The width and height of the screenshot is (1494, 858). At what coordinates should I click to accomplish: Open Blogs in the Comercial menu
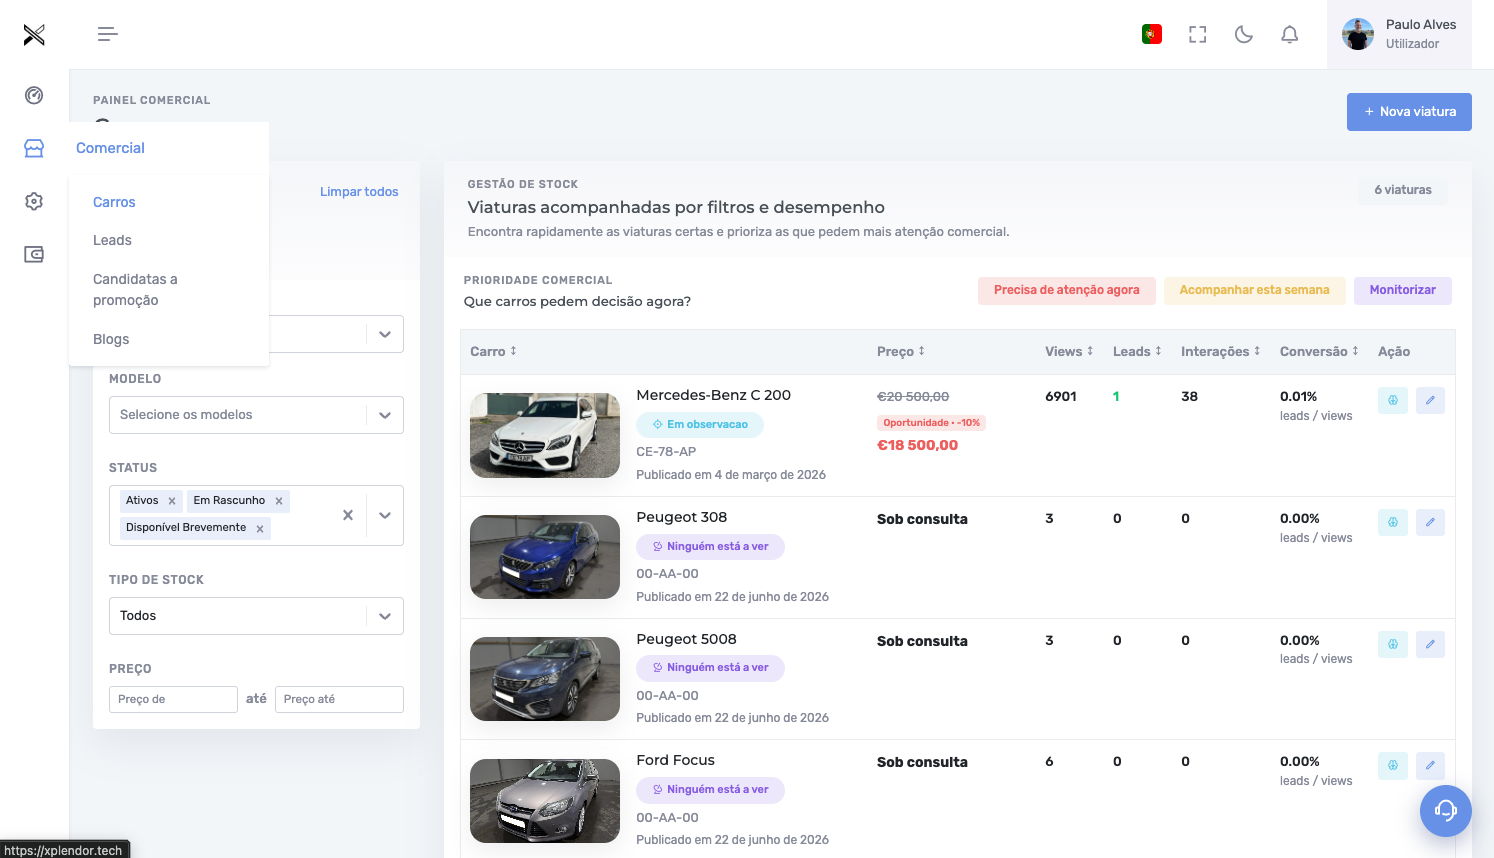pyautogui.click(x=111, y=339)
